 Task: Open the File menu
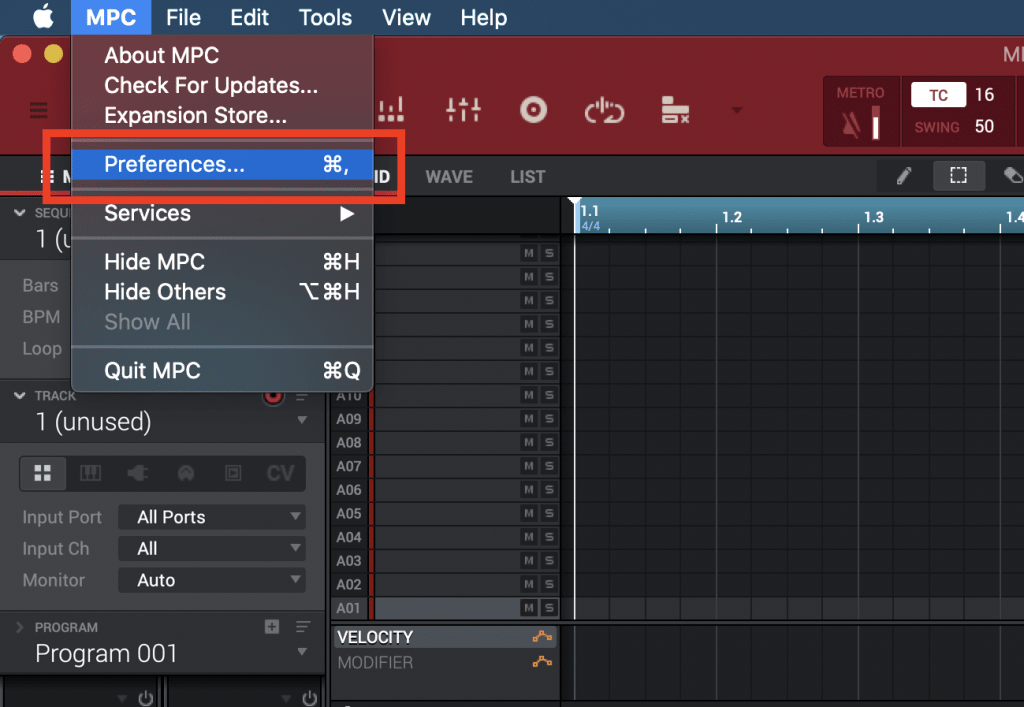[183, 17]
